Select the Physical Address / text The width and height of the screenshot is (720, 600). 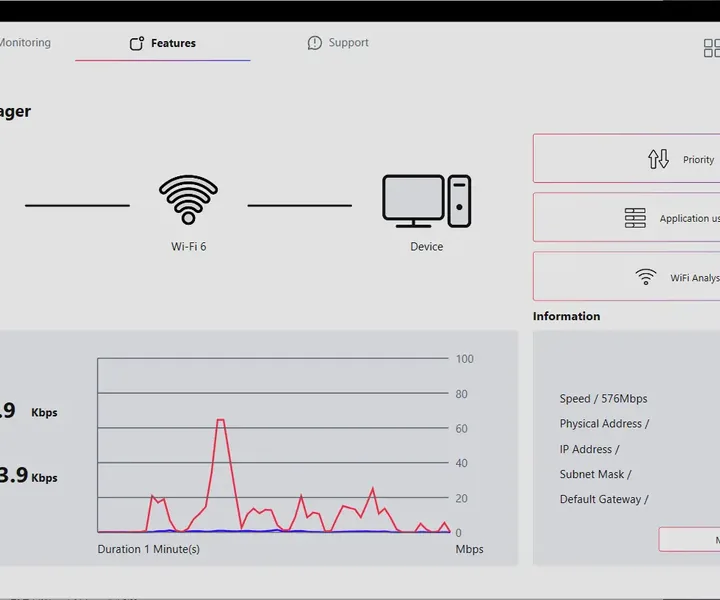[x=604, y=424]
